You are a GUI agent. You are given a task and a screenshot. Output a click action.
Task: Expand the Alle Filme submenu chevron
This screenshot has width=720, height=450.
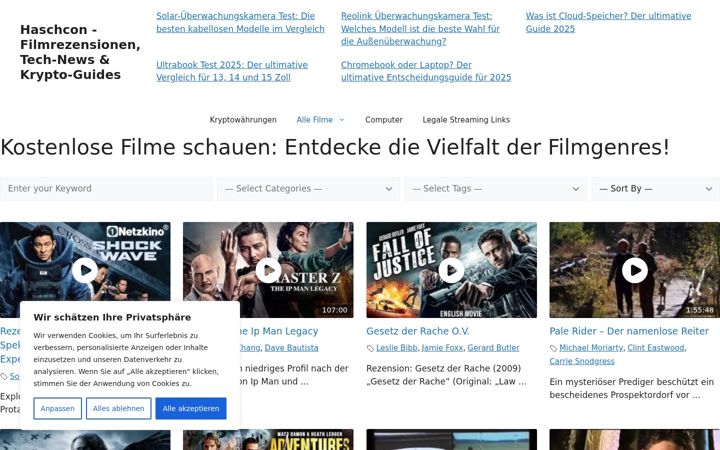pos(341,120)
